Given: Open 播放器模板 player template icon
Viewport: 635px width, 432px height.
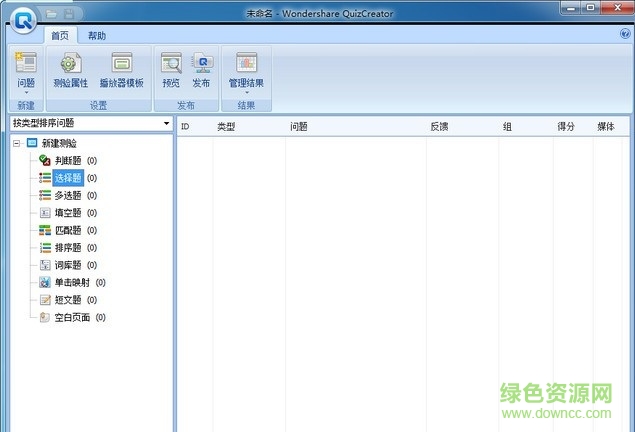Looking at the screenshot, I should point(122,63).
